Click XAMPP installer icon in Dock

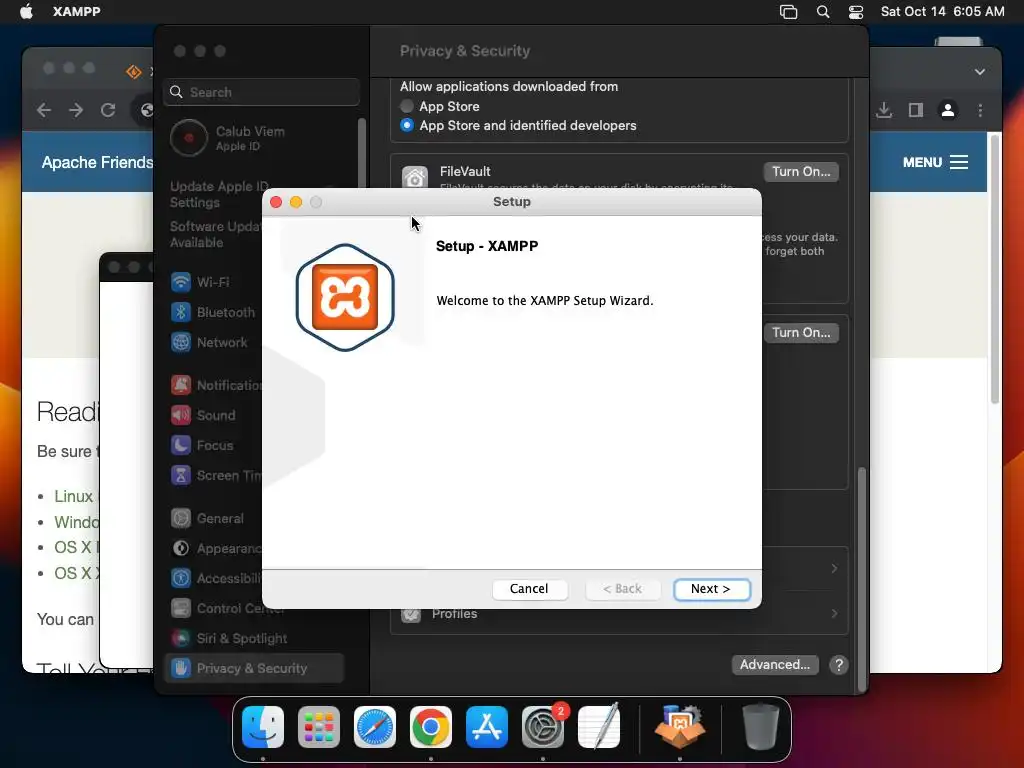point(680,726)
